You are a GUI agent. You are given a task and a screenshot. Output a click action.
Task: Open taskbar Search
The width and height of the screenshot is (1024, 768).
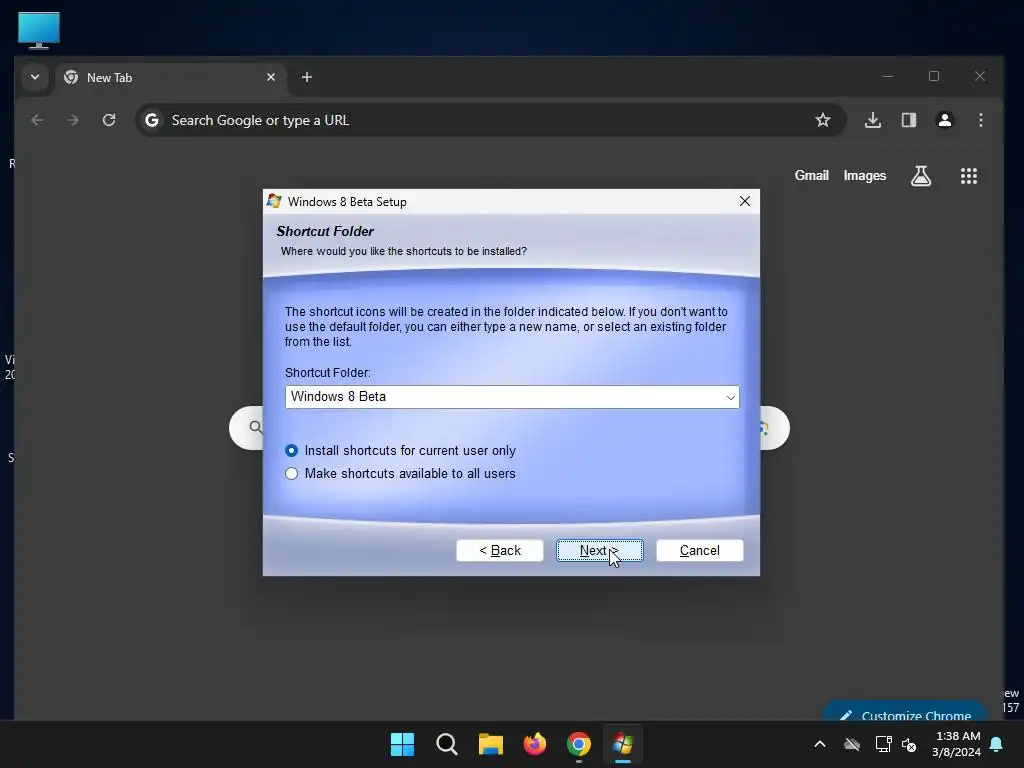[447, 744]
